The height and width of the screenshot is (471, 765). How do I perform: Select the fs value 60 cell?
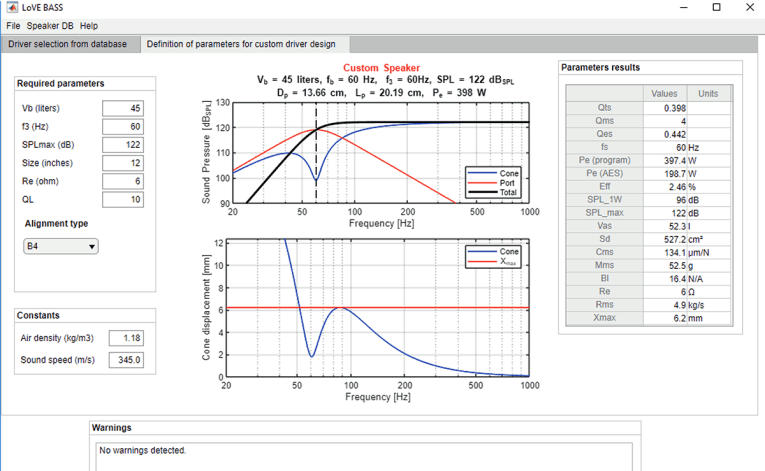point(665,147)
